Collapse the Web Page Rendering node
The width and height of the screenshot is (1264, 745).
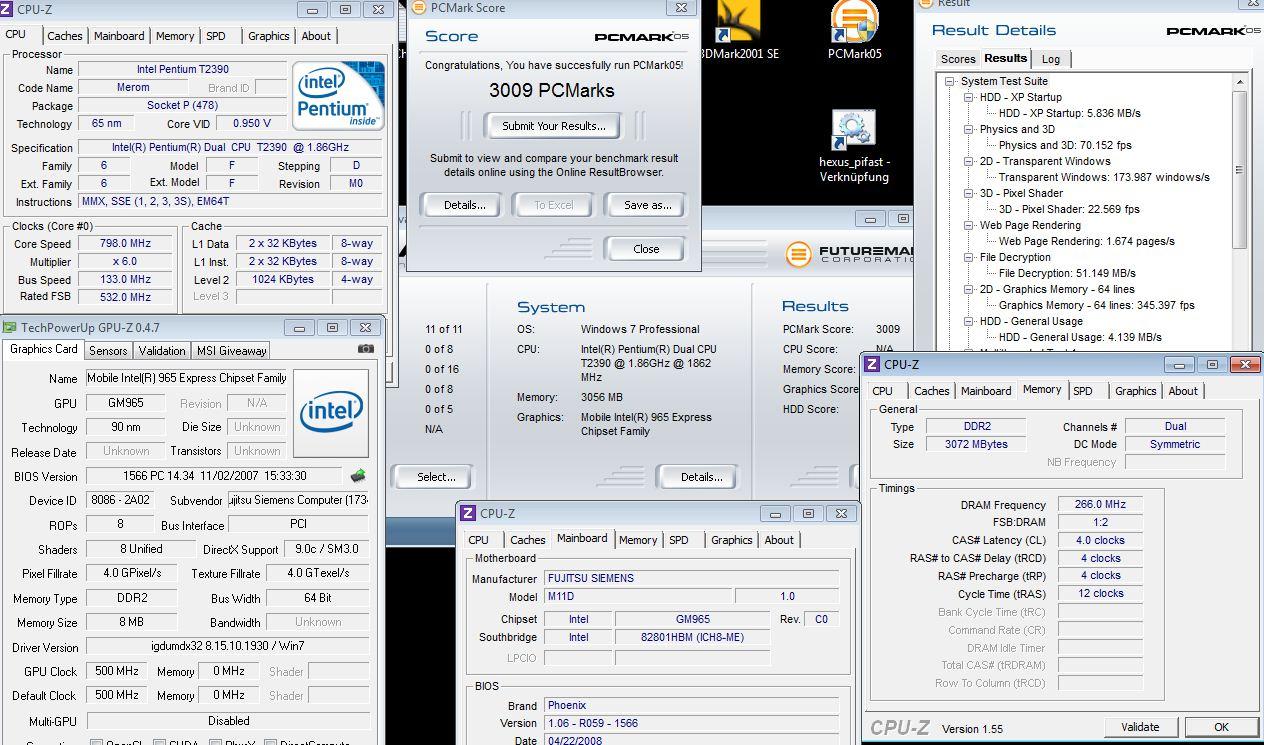tap(969, 225)
